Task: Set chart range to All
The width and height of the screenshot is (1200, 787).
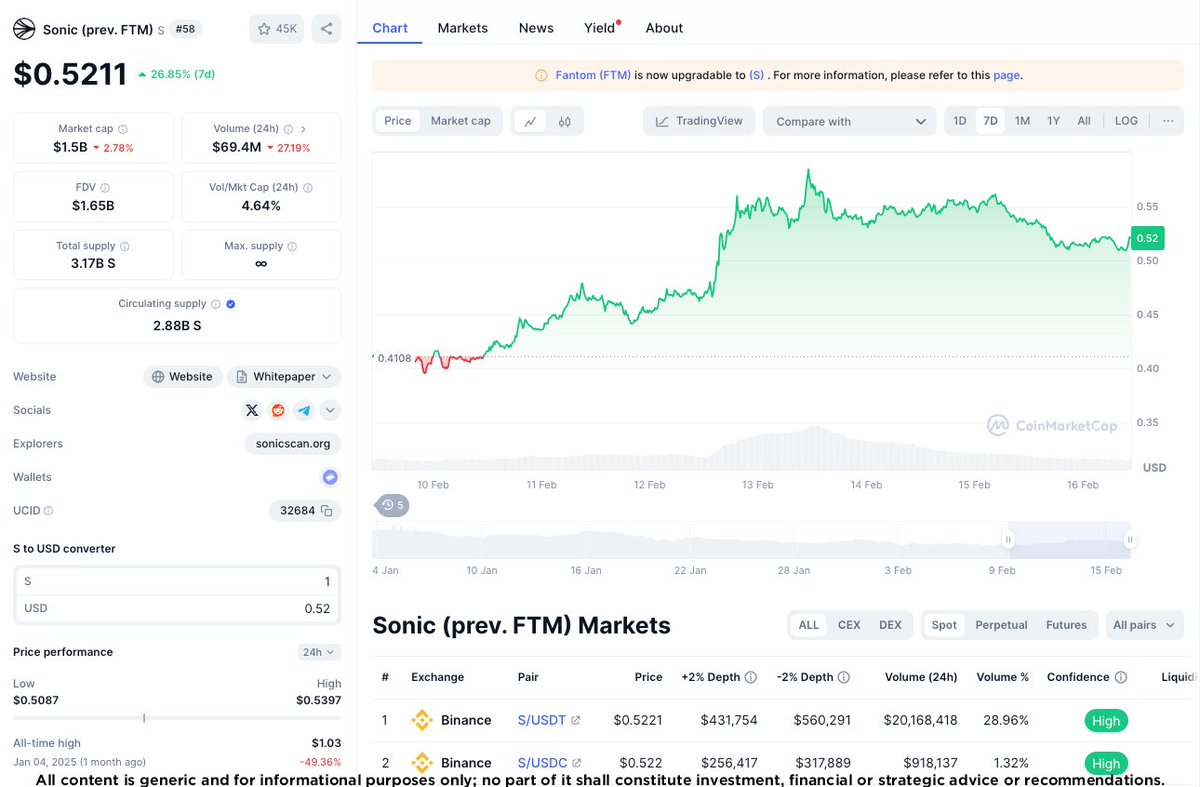Action: [1084, 121]
